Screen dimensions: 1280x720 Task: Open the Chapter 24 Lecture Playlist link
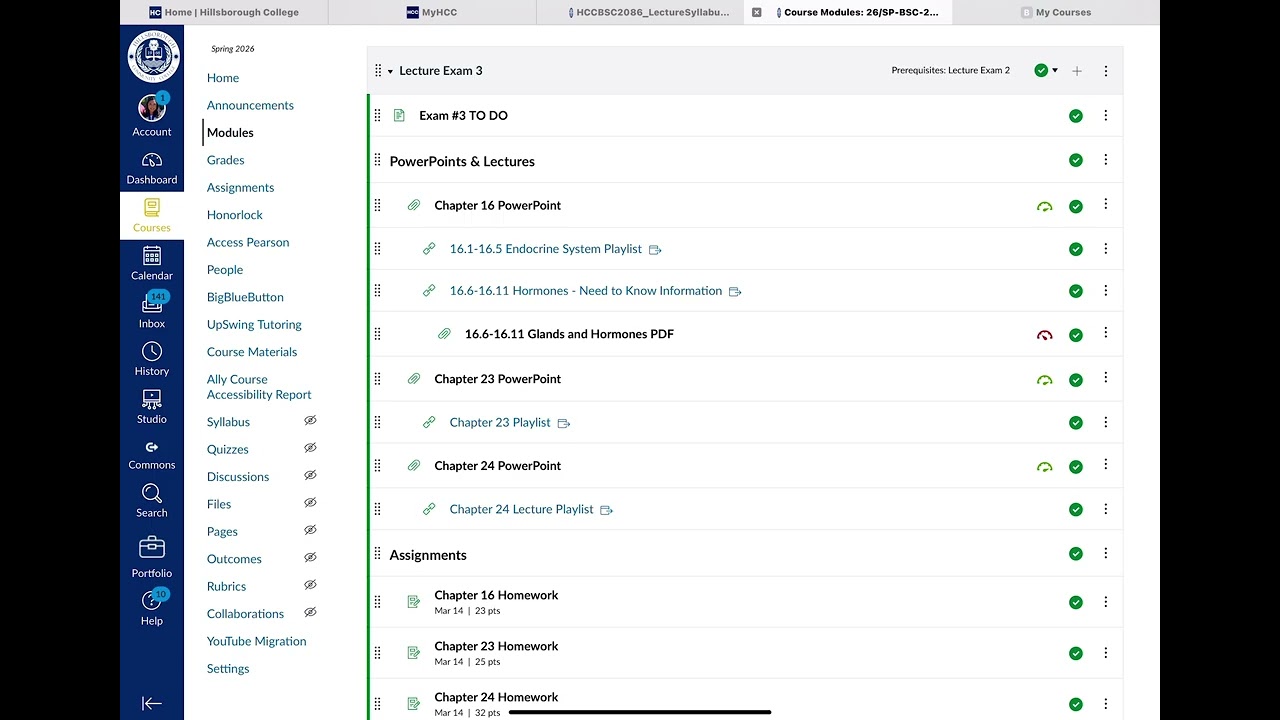(x=521, y=509)
